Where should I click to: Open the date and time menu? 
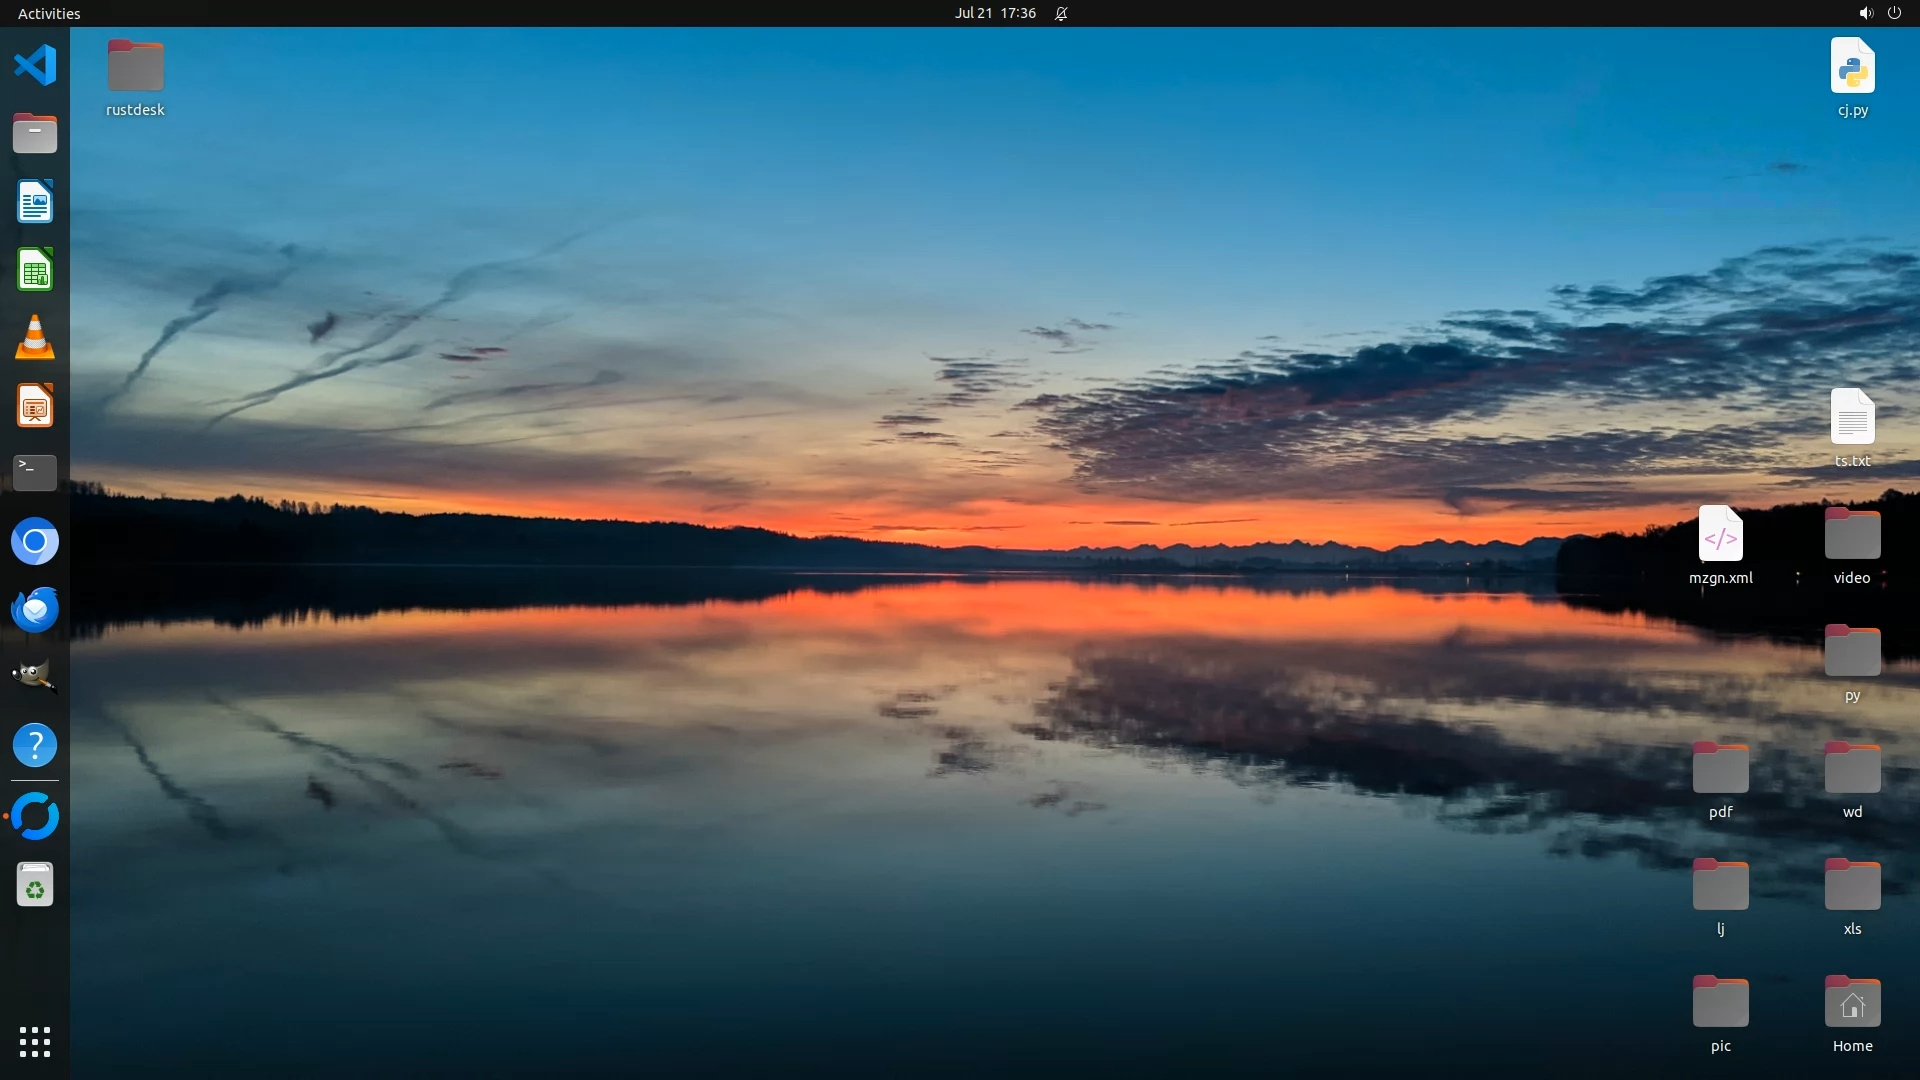point(994,13)
